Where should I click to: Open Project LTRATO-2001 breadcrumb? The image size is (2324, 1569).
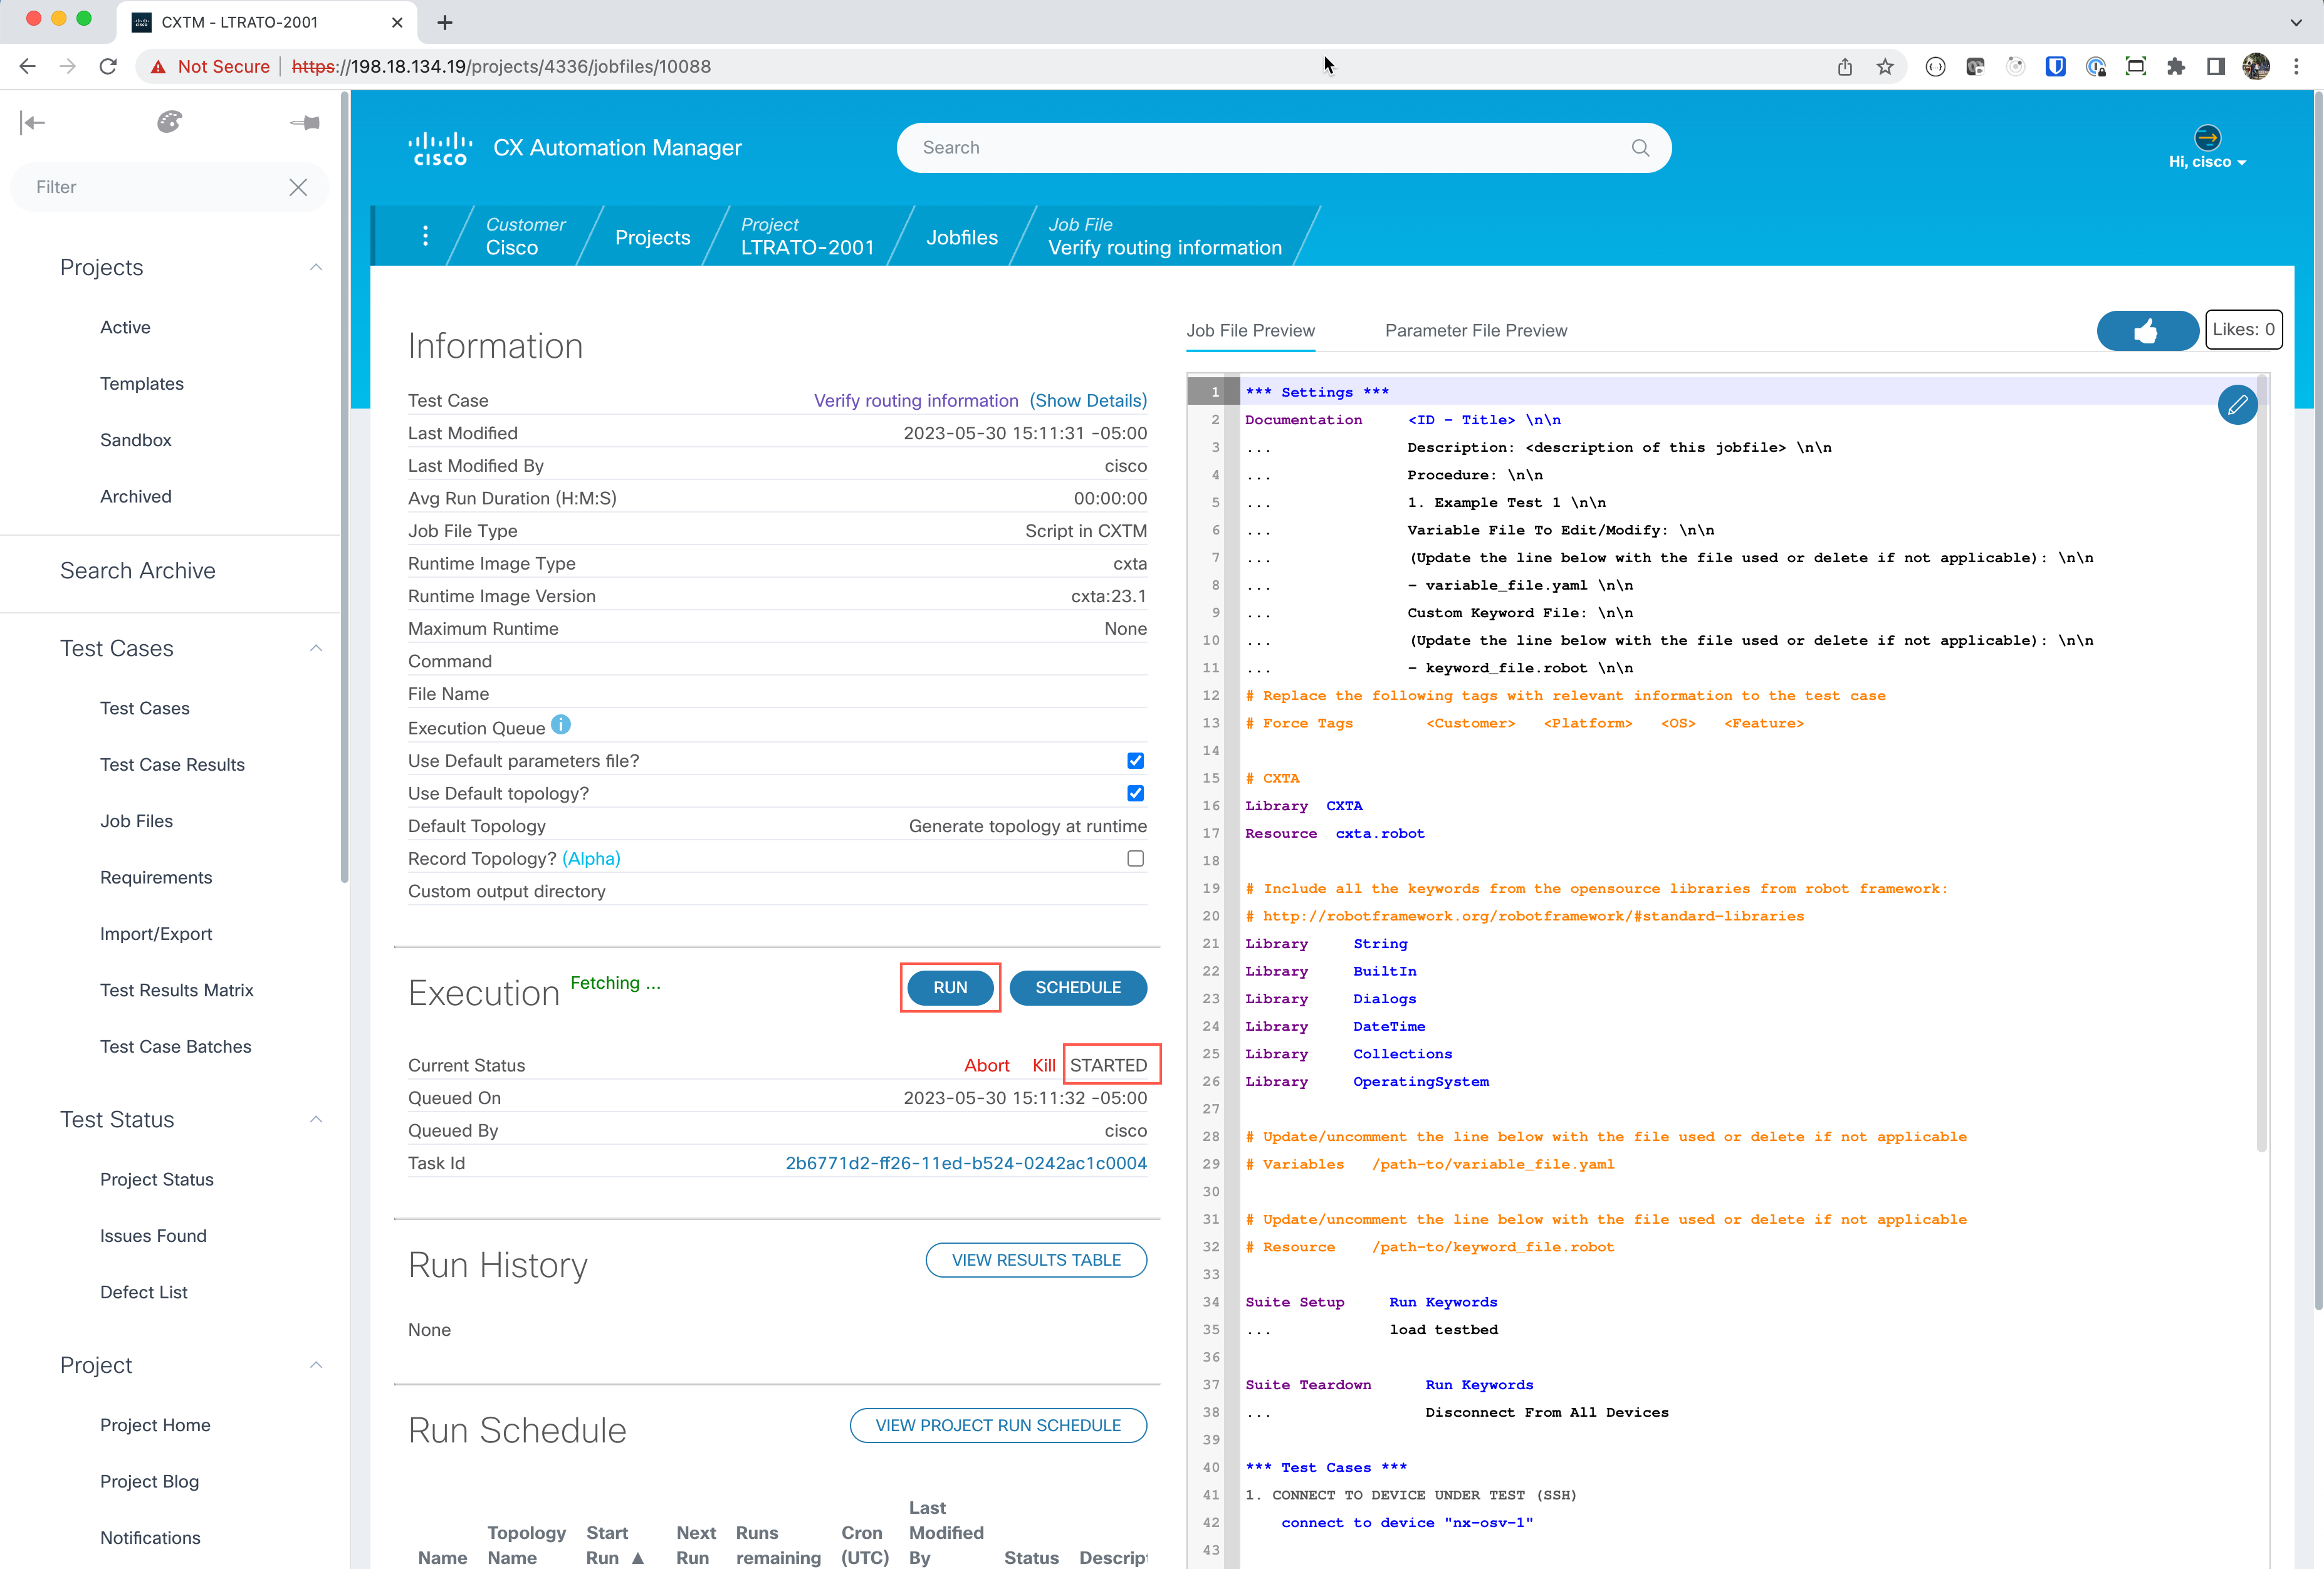pyautogui.click(x=807, y=236)
